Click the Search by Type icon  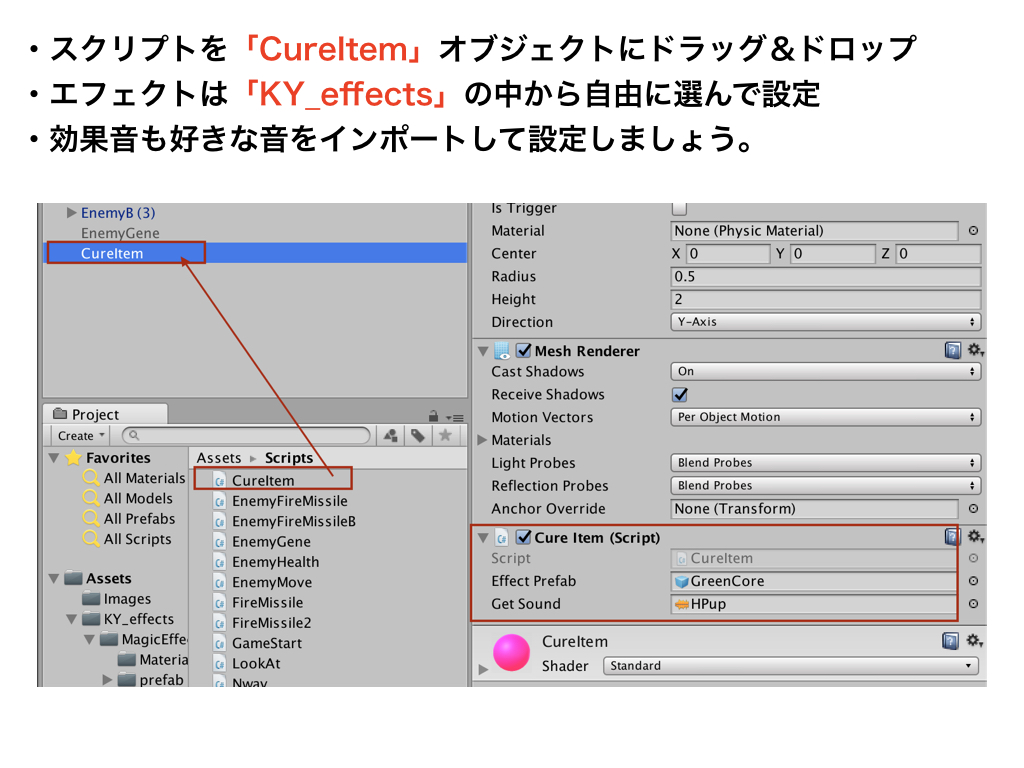[391, 436]
